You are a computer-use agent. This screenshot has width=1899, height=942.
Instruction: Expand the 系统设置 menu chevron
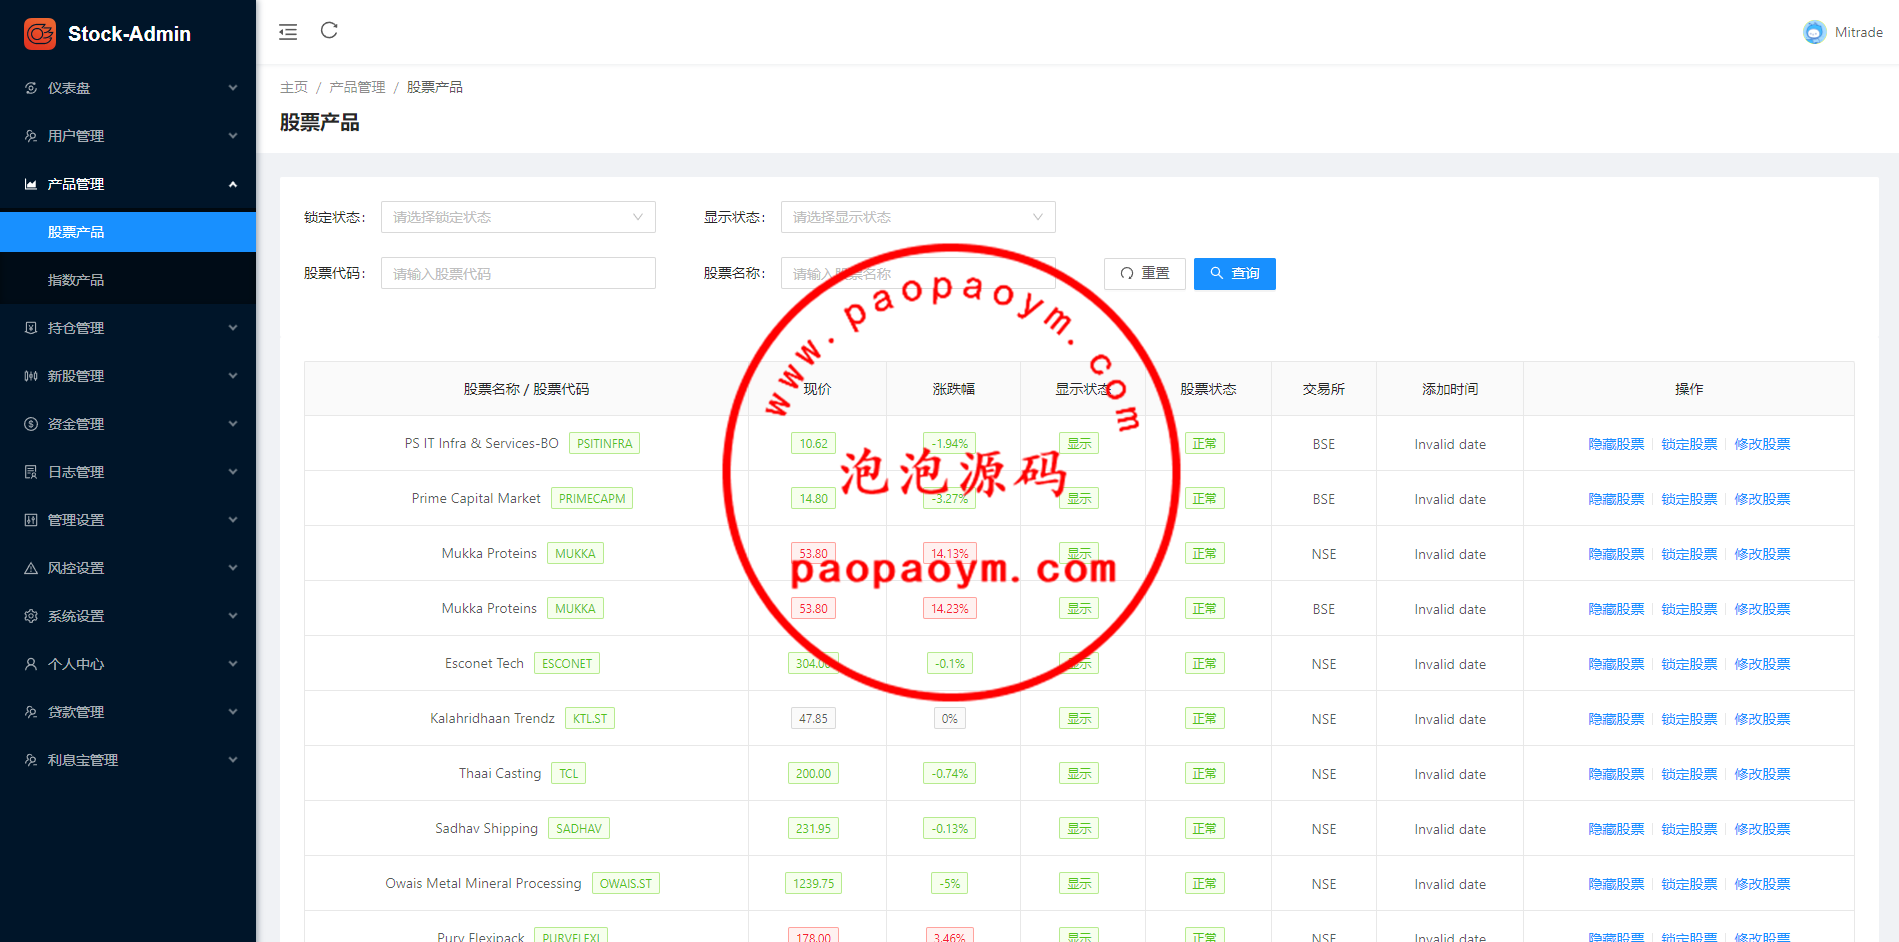[233, 616]
